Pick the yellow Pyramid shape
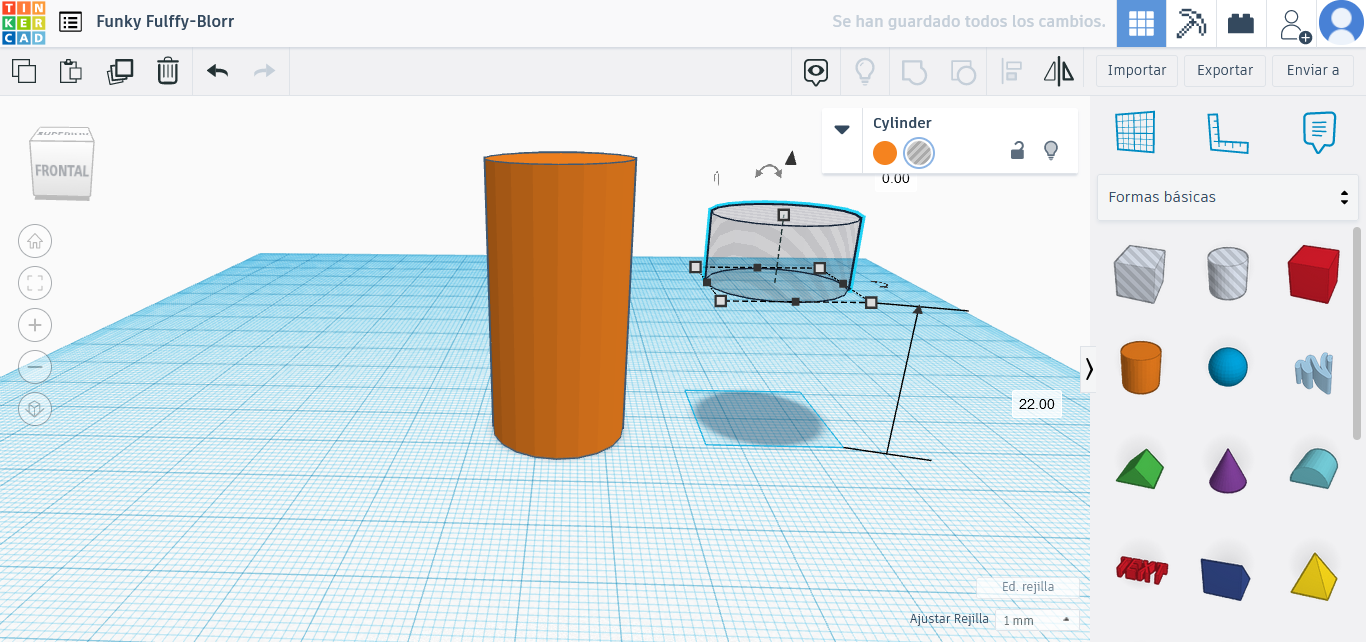The image size is (1366, 642). pyautogui.click(x=1313, y=575)
